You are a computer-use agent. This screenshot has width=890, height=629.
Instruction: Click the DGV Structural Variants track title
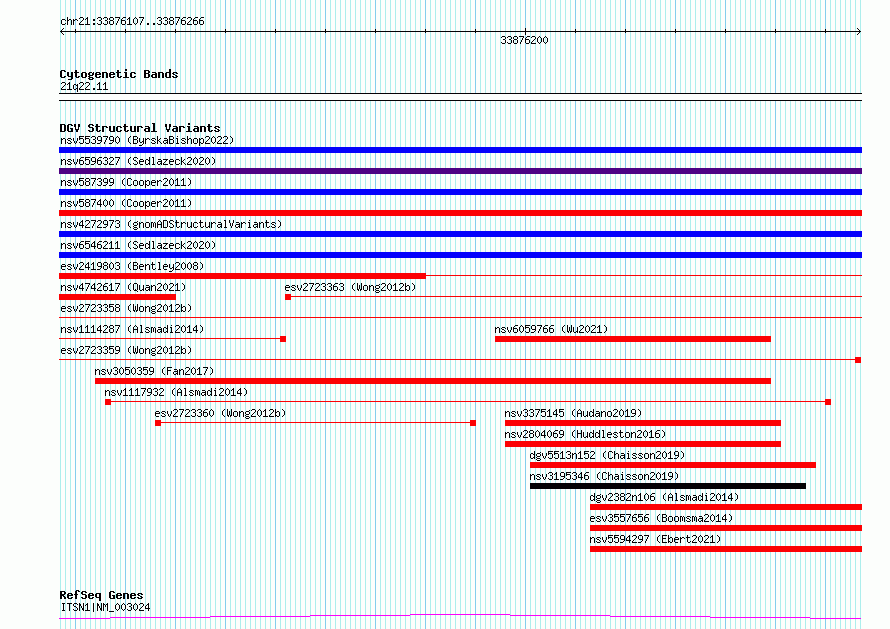(x=140, y=128)
